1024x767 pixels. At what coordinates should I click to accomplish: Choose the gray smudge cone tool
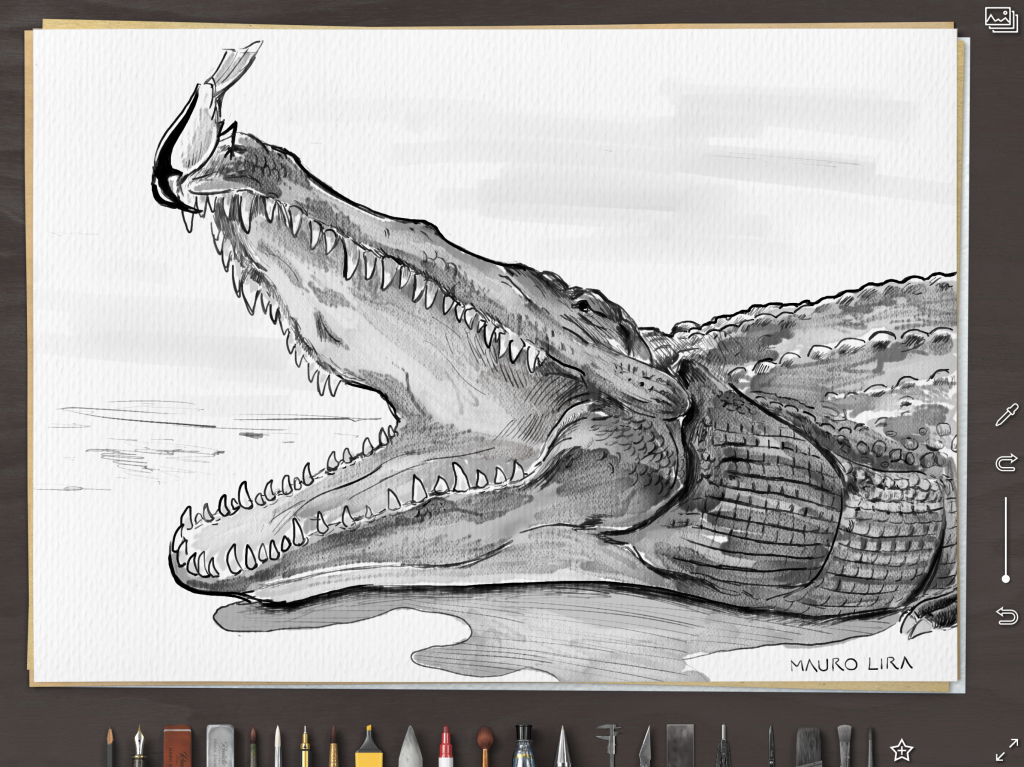pos(410,746)
